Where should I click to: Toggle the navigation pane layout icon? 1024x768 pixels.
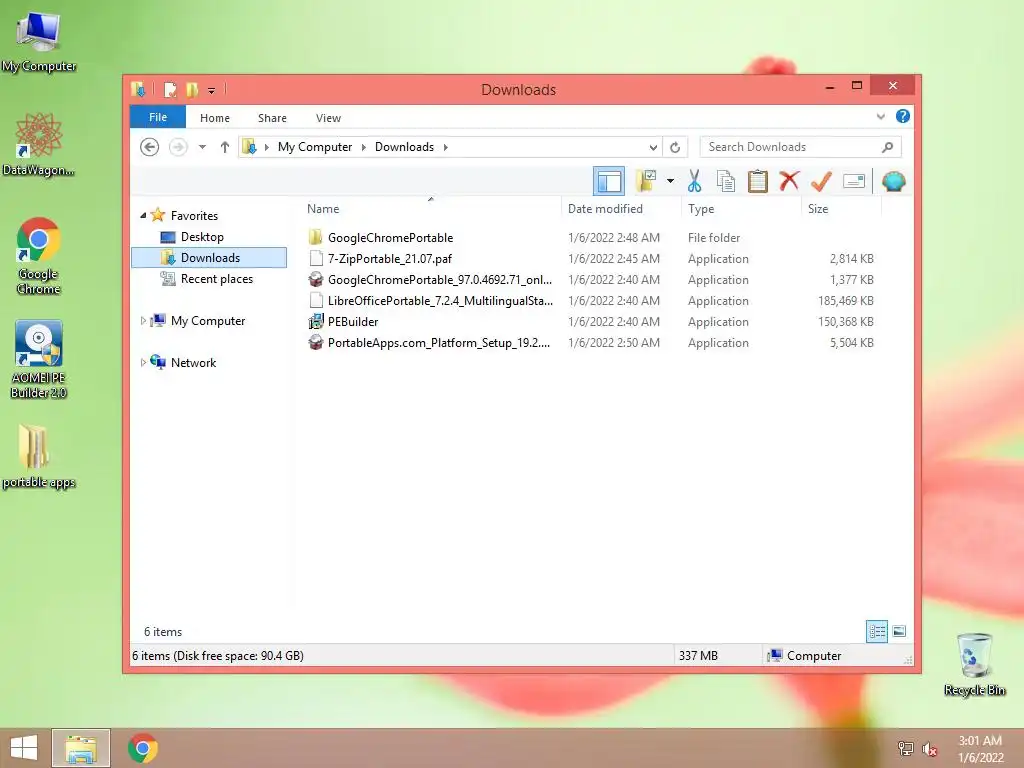point(609,181)
